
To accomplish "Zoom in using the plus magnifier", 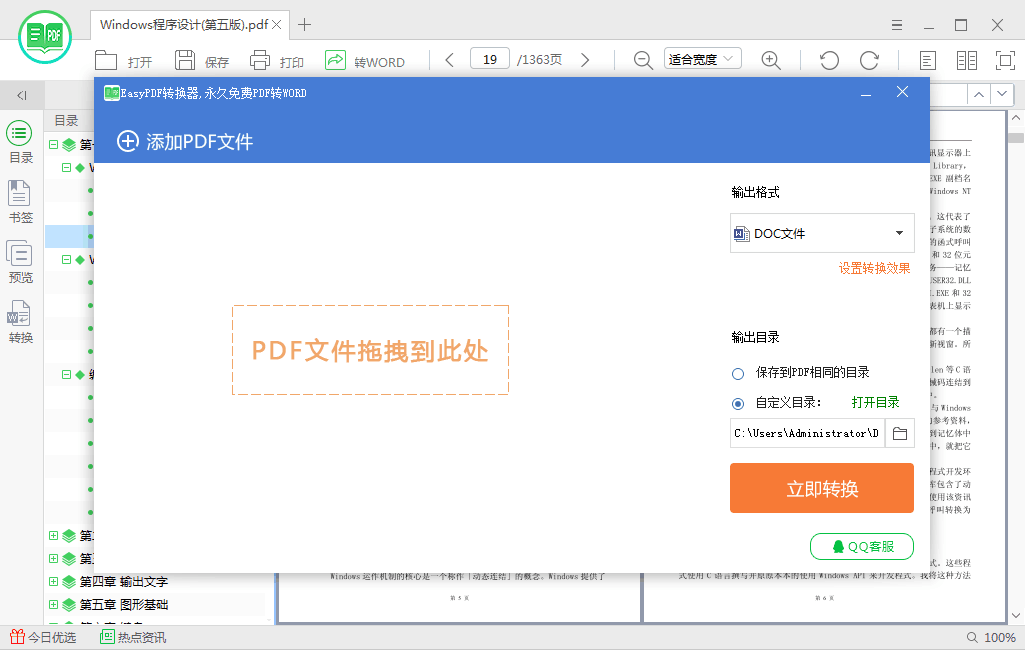I will click(771, 60).
